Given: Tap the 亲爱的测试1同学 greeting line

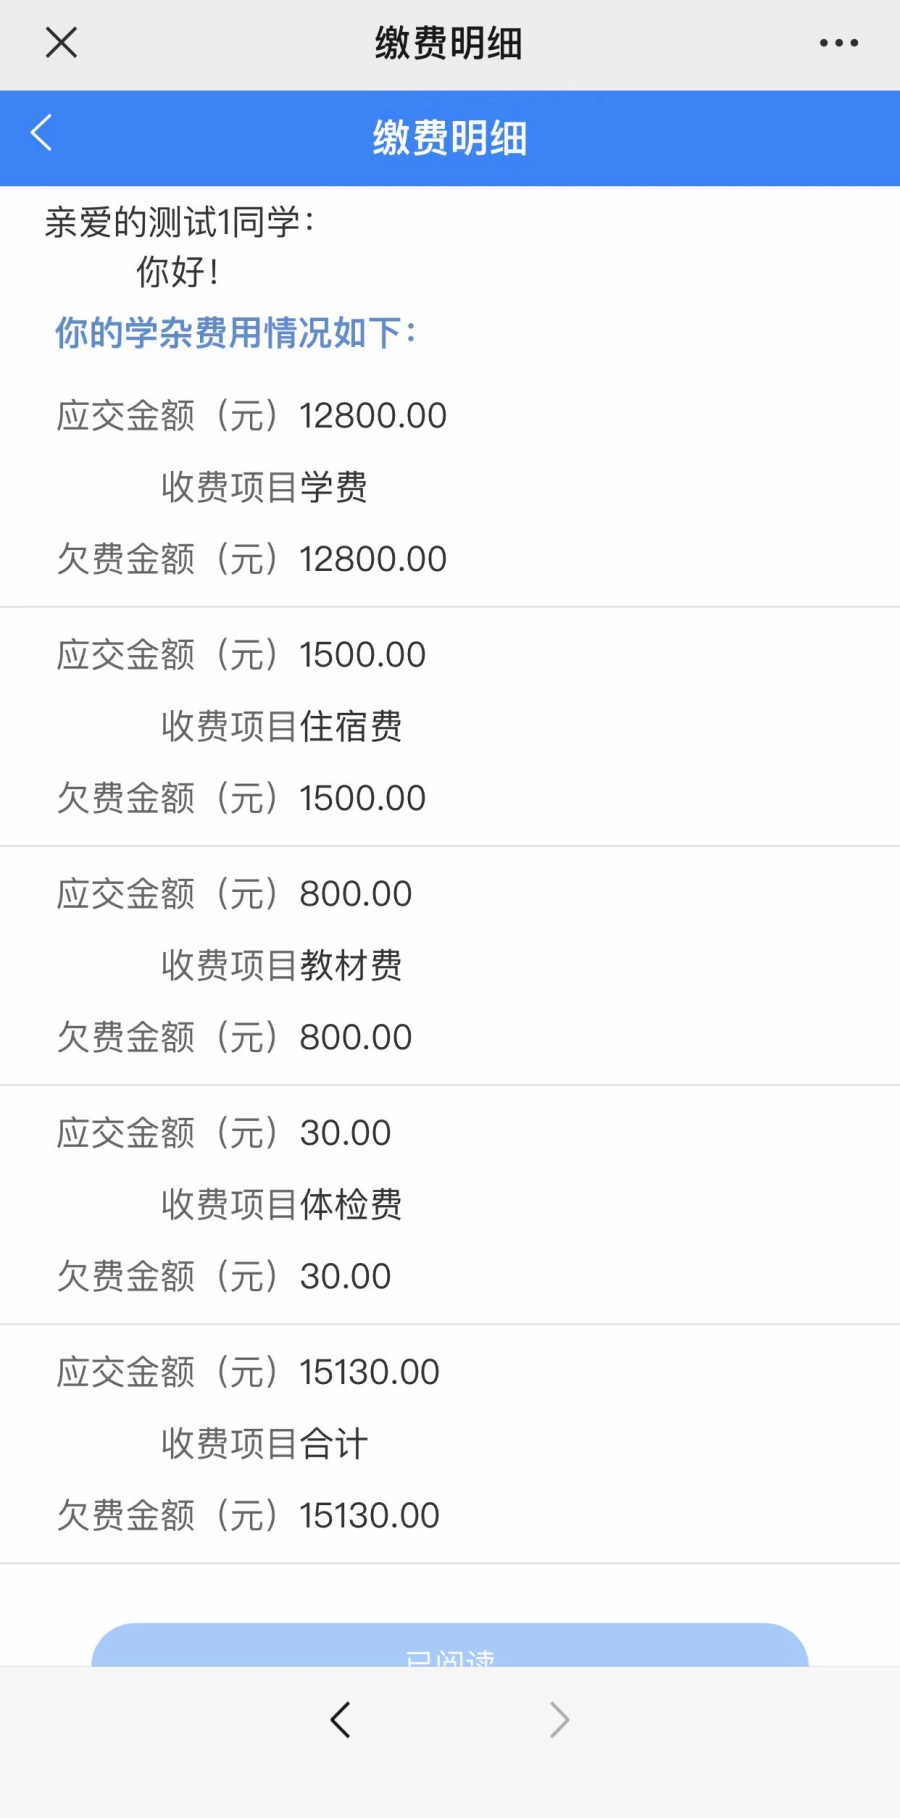Looking at the screenshot, I should click(180, 222).
